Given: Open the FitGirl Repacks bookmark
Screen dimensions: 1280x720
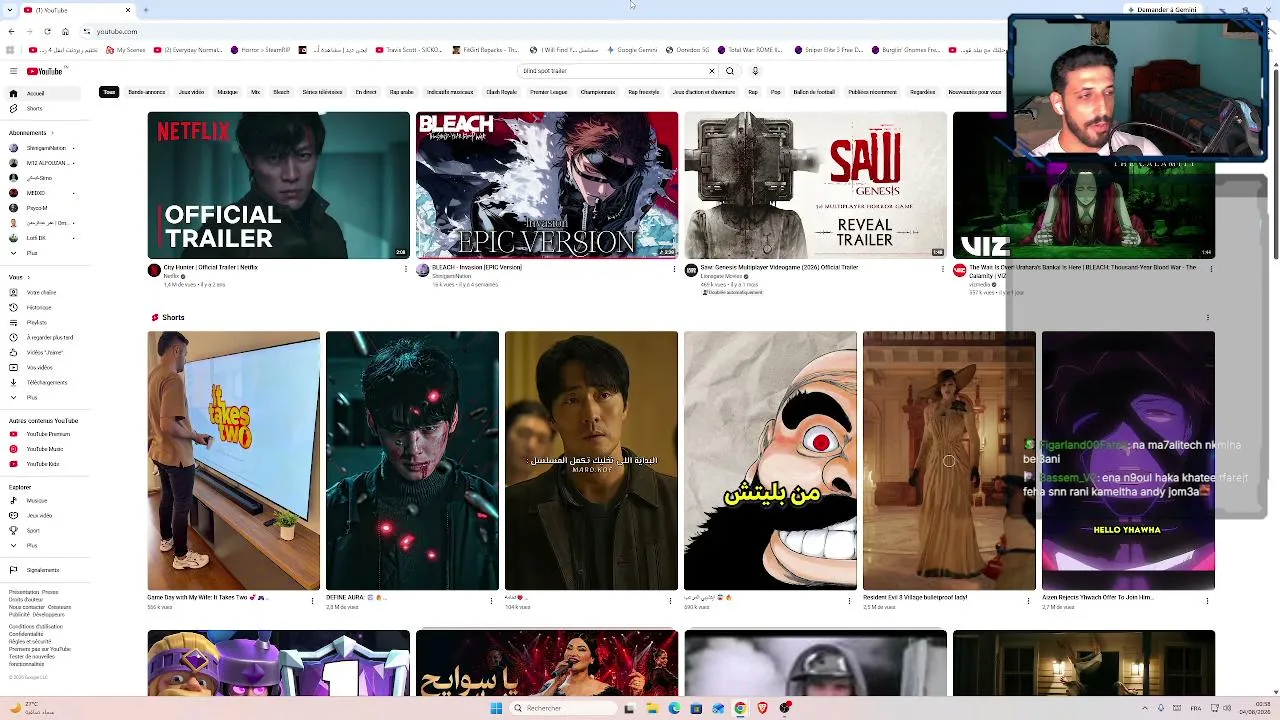Looking at the screenshot, I should point(484,50).
